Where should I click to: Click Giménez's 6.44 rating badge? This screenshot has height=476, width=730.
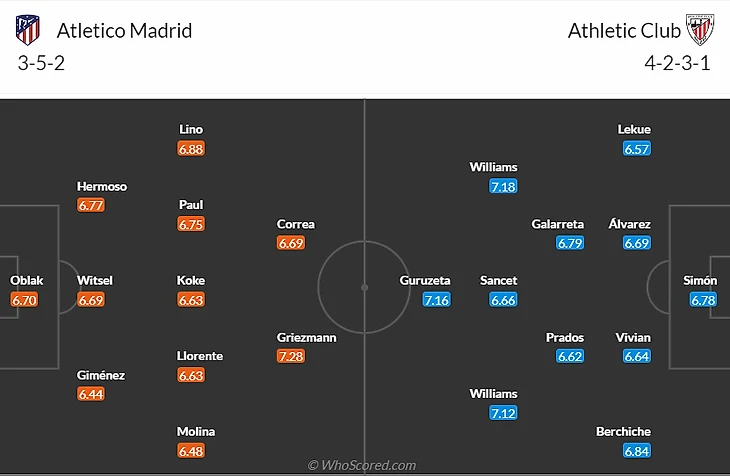(91, 395)
